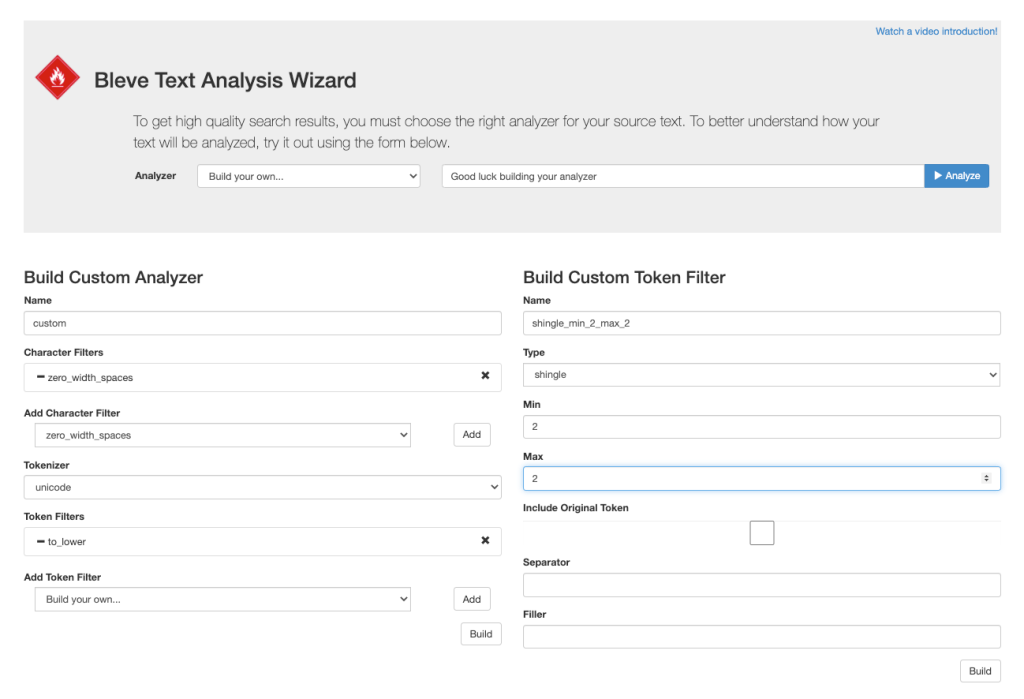
Task: Focus the analyzer sample text field
Action: pos(682,176)
